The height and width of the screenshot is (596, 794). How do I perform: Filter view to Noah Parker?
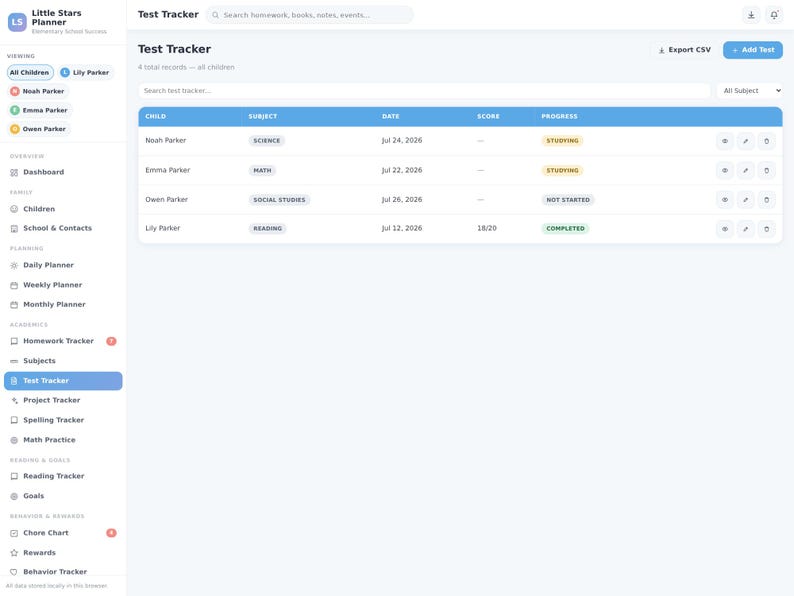(x=37, y=91)
